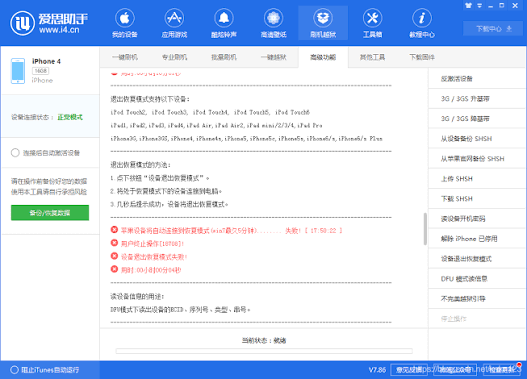Image resolution: width=527 pixels, height=379 pixels.
Task: Open the skin shirt icon in title bar
Action: pos(468,5)
